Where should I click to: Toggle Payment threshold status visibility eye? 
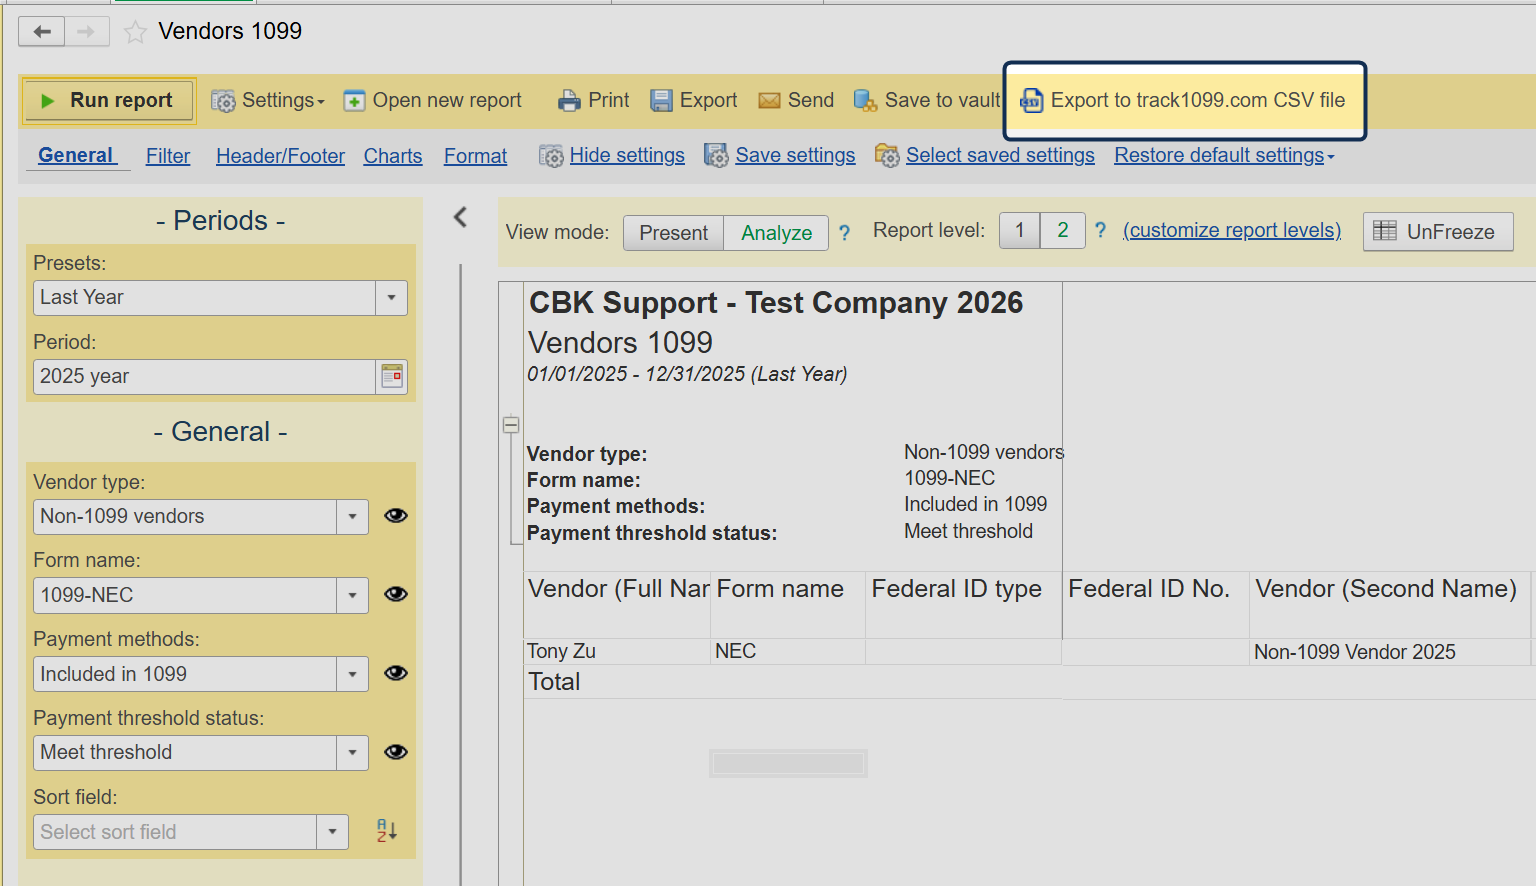point(396,753)
